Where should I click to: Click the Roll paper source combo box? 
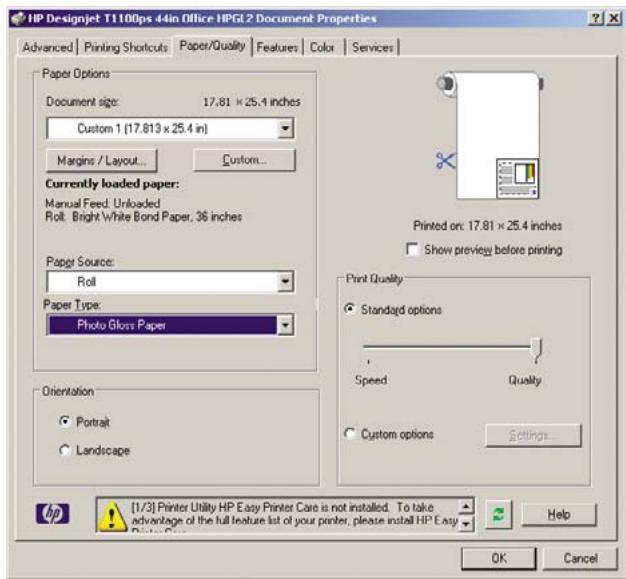point(170,282)
